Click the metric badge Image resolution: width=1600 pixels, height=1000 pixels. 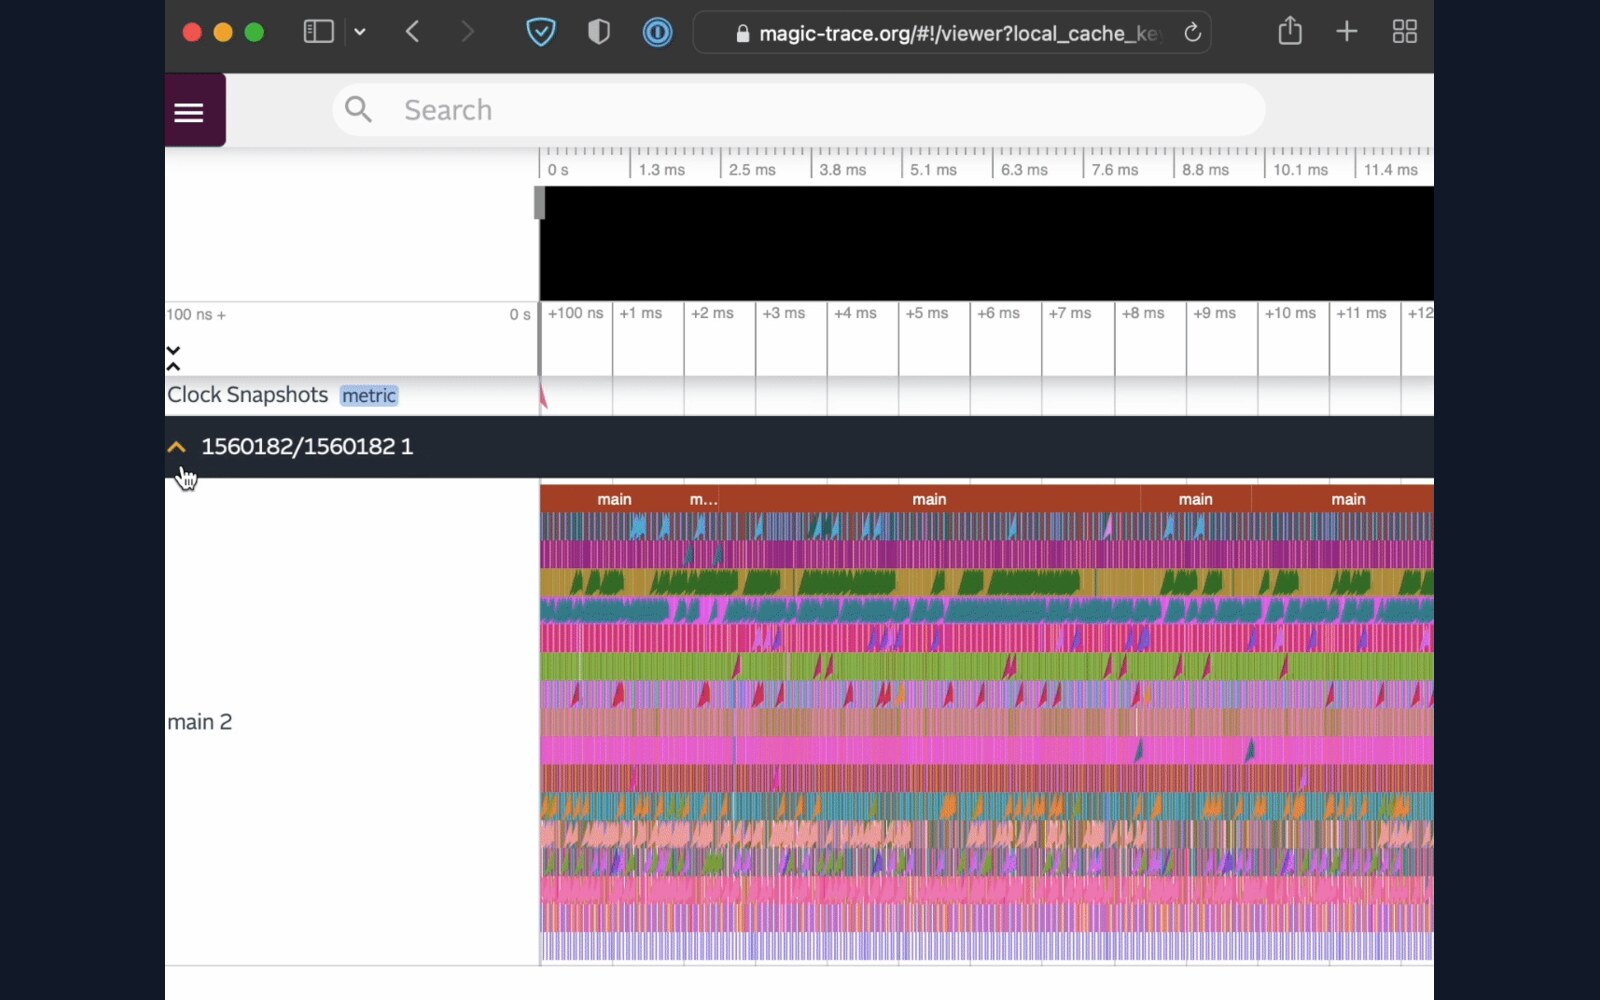click(369, 396)
